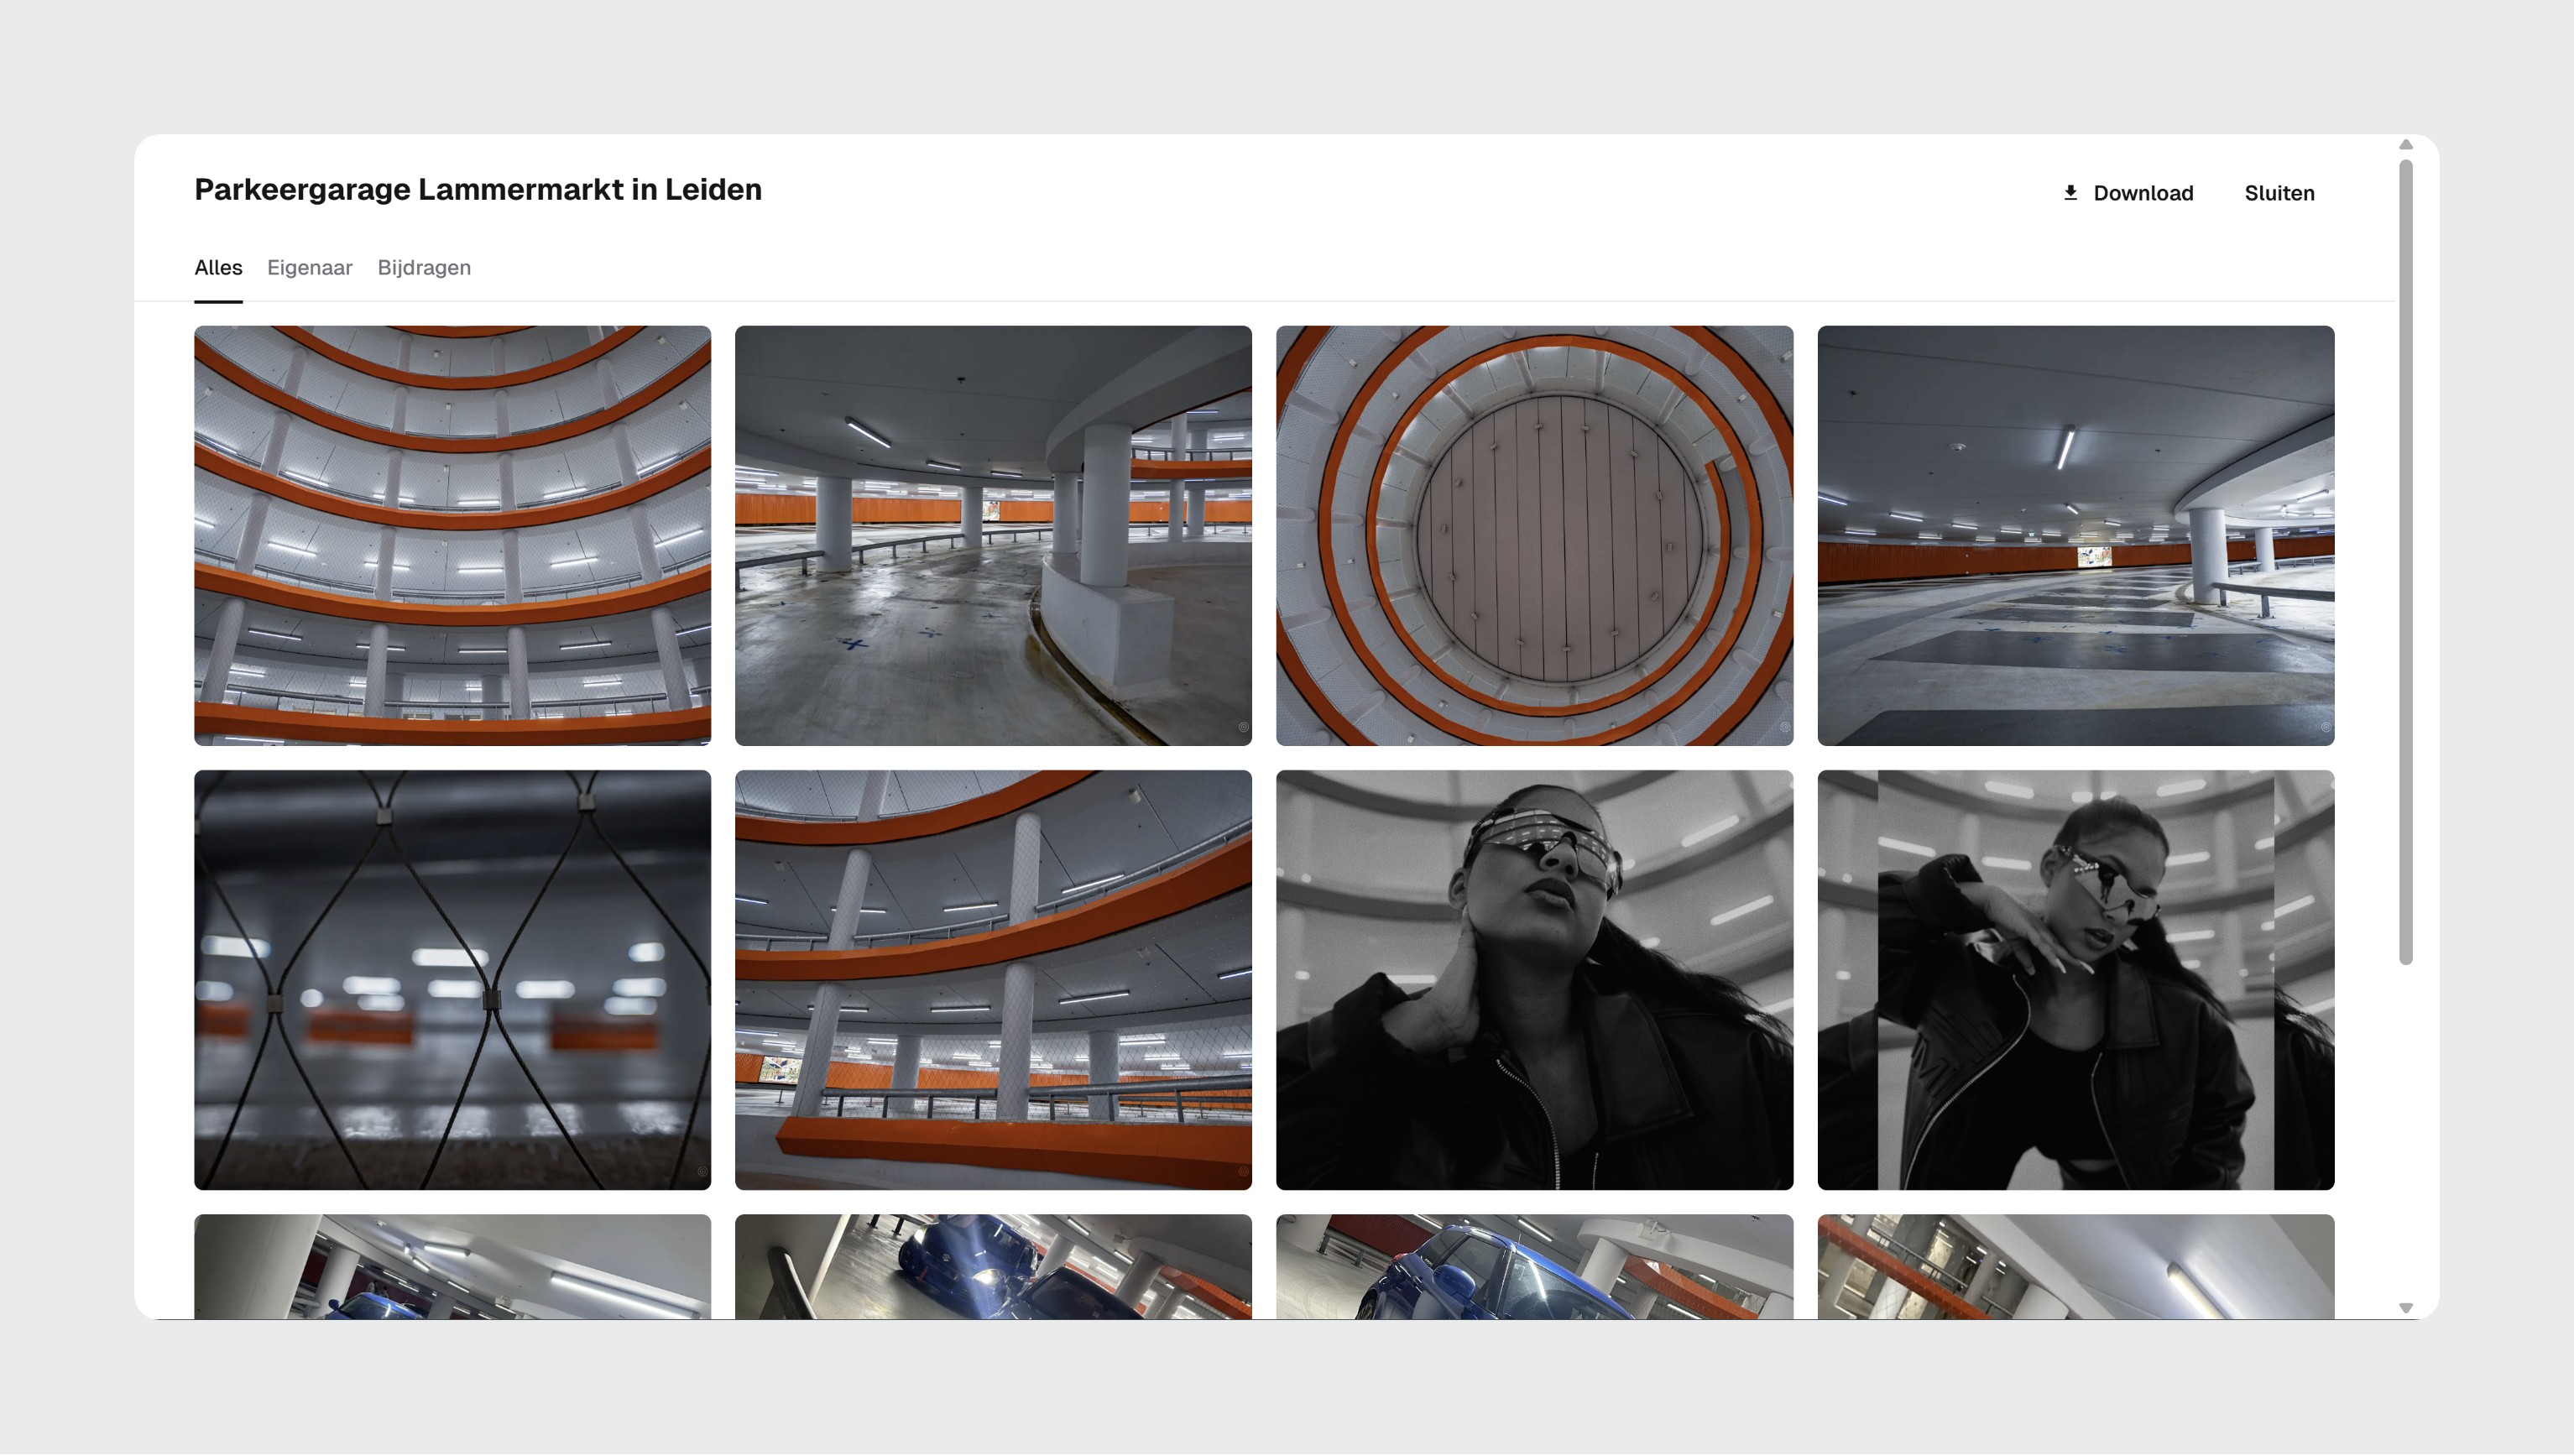Open the blue car headlight flare photo
Image resolution: width=2574 pixels, height=1456 pixels.
[992, 1265]
